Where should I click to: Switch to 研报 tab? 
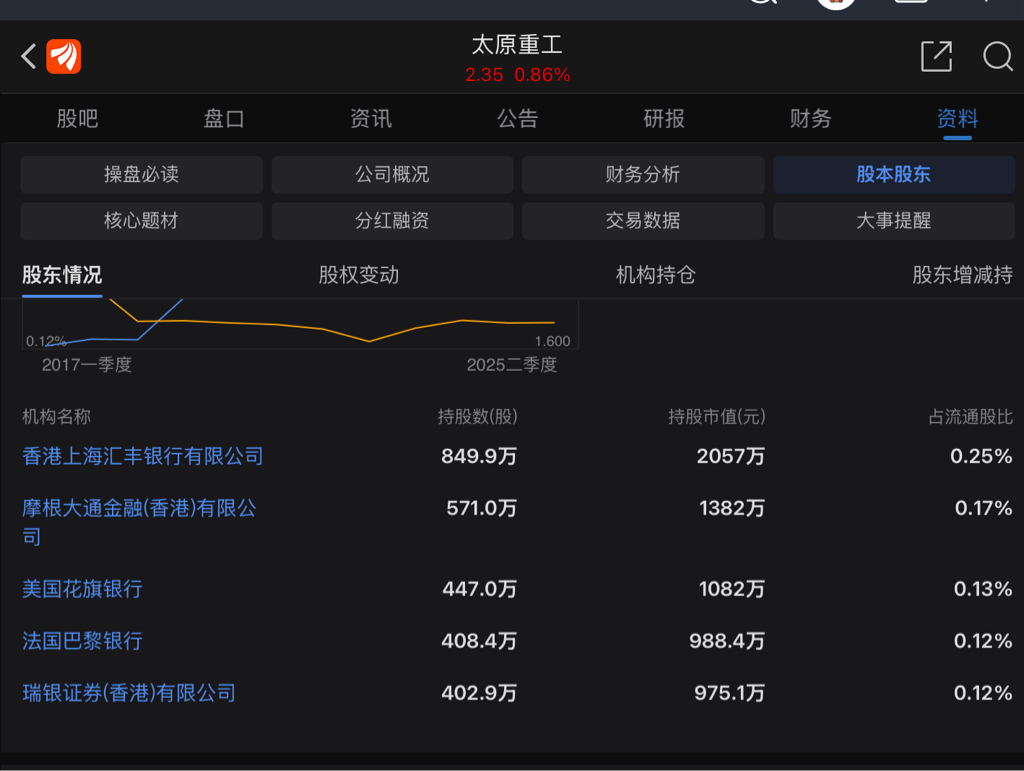coord(664,118)
